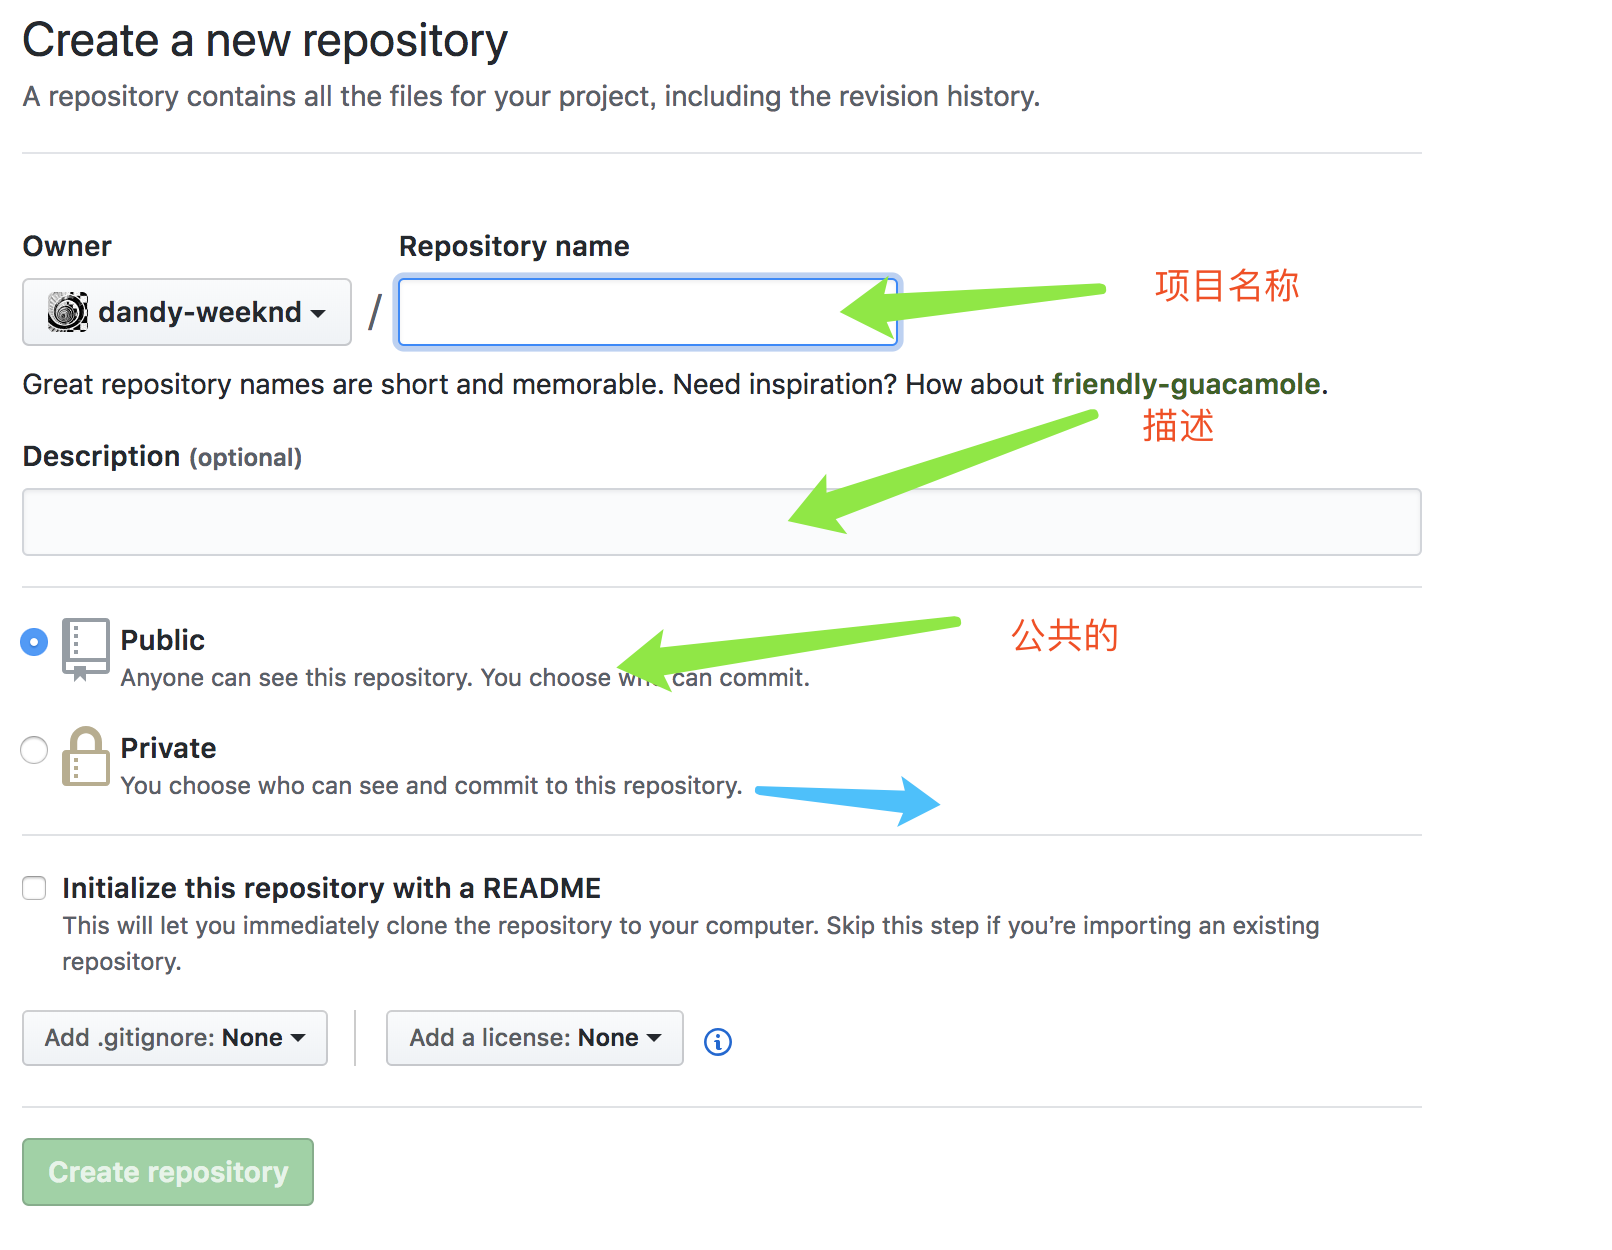
Task: Click the Public option label
Action: point(163,640)
